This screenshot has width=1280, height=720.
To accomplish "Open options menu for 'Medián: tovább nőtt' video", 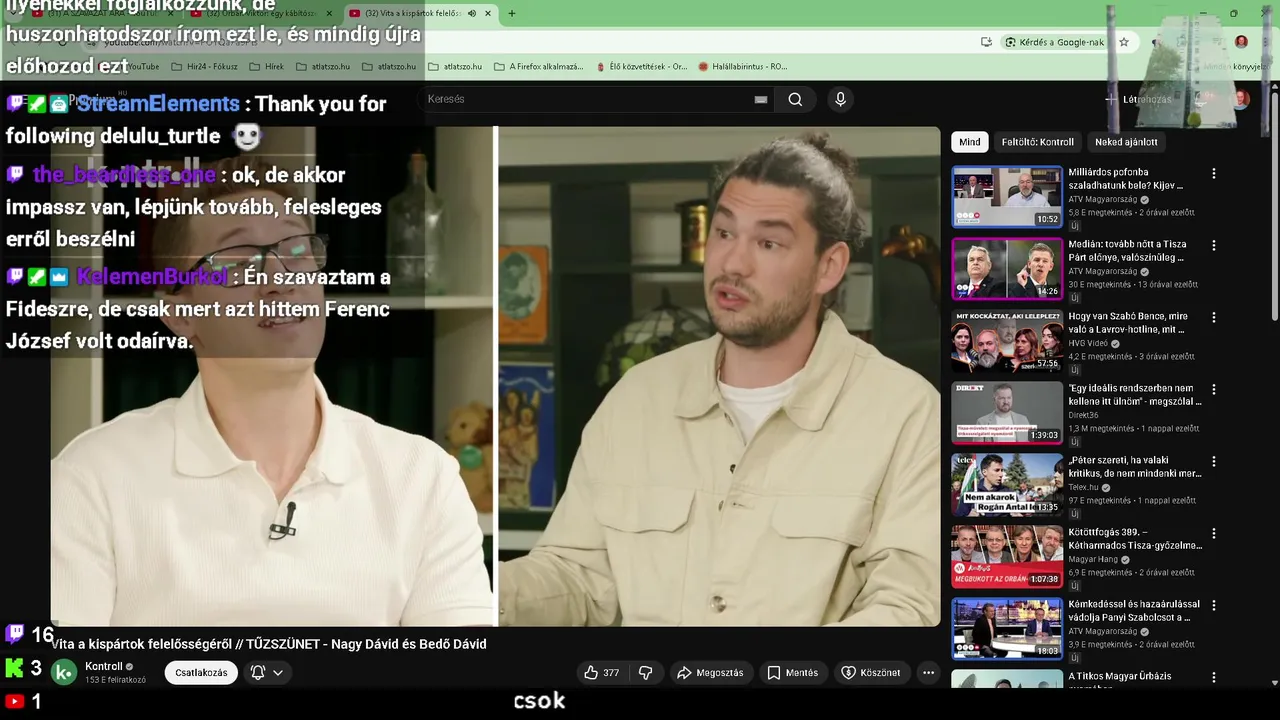I will pos(1214,245).
